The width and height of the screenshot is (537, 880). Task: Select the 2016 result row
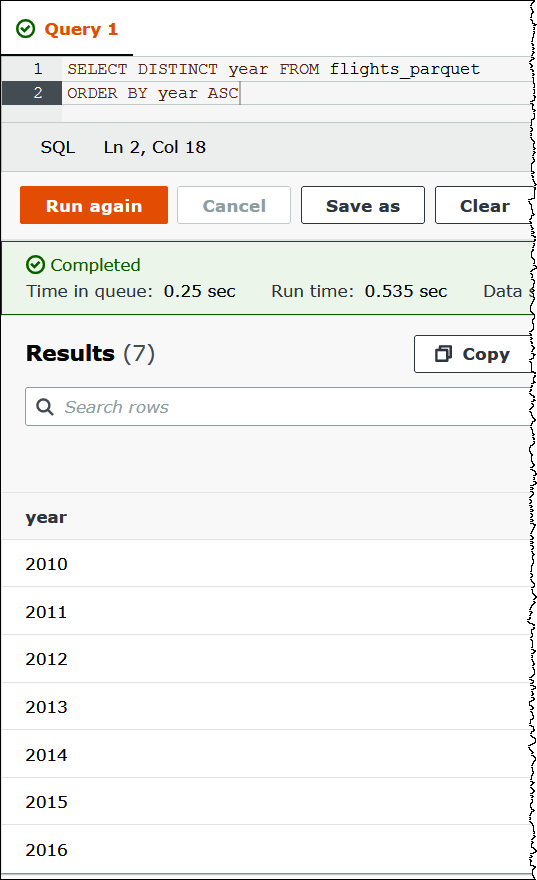click(267, 850)
